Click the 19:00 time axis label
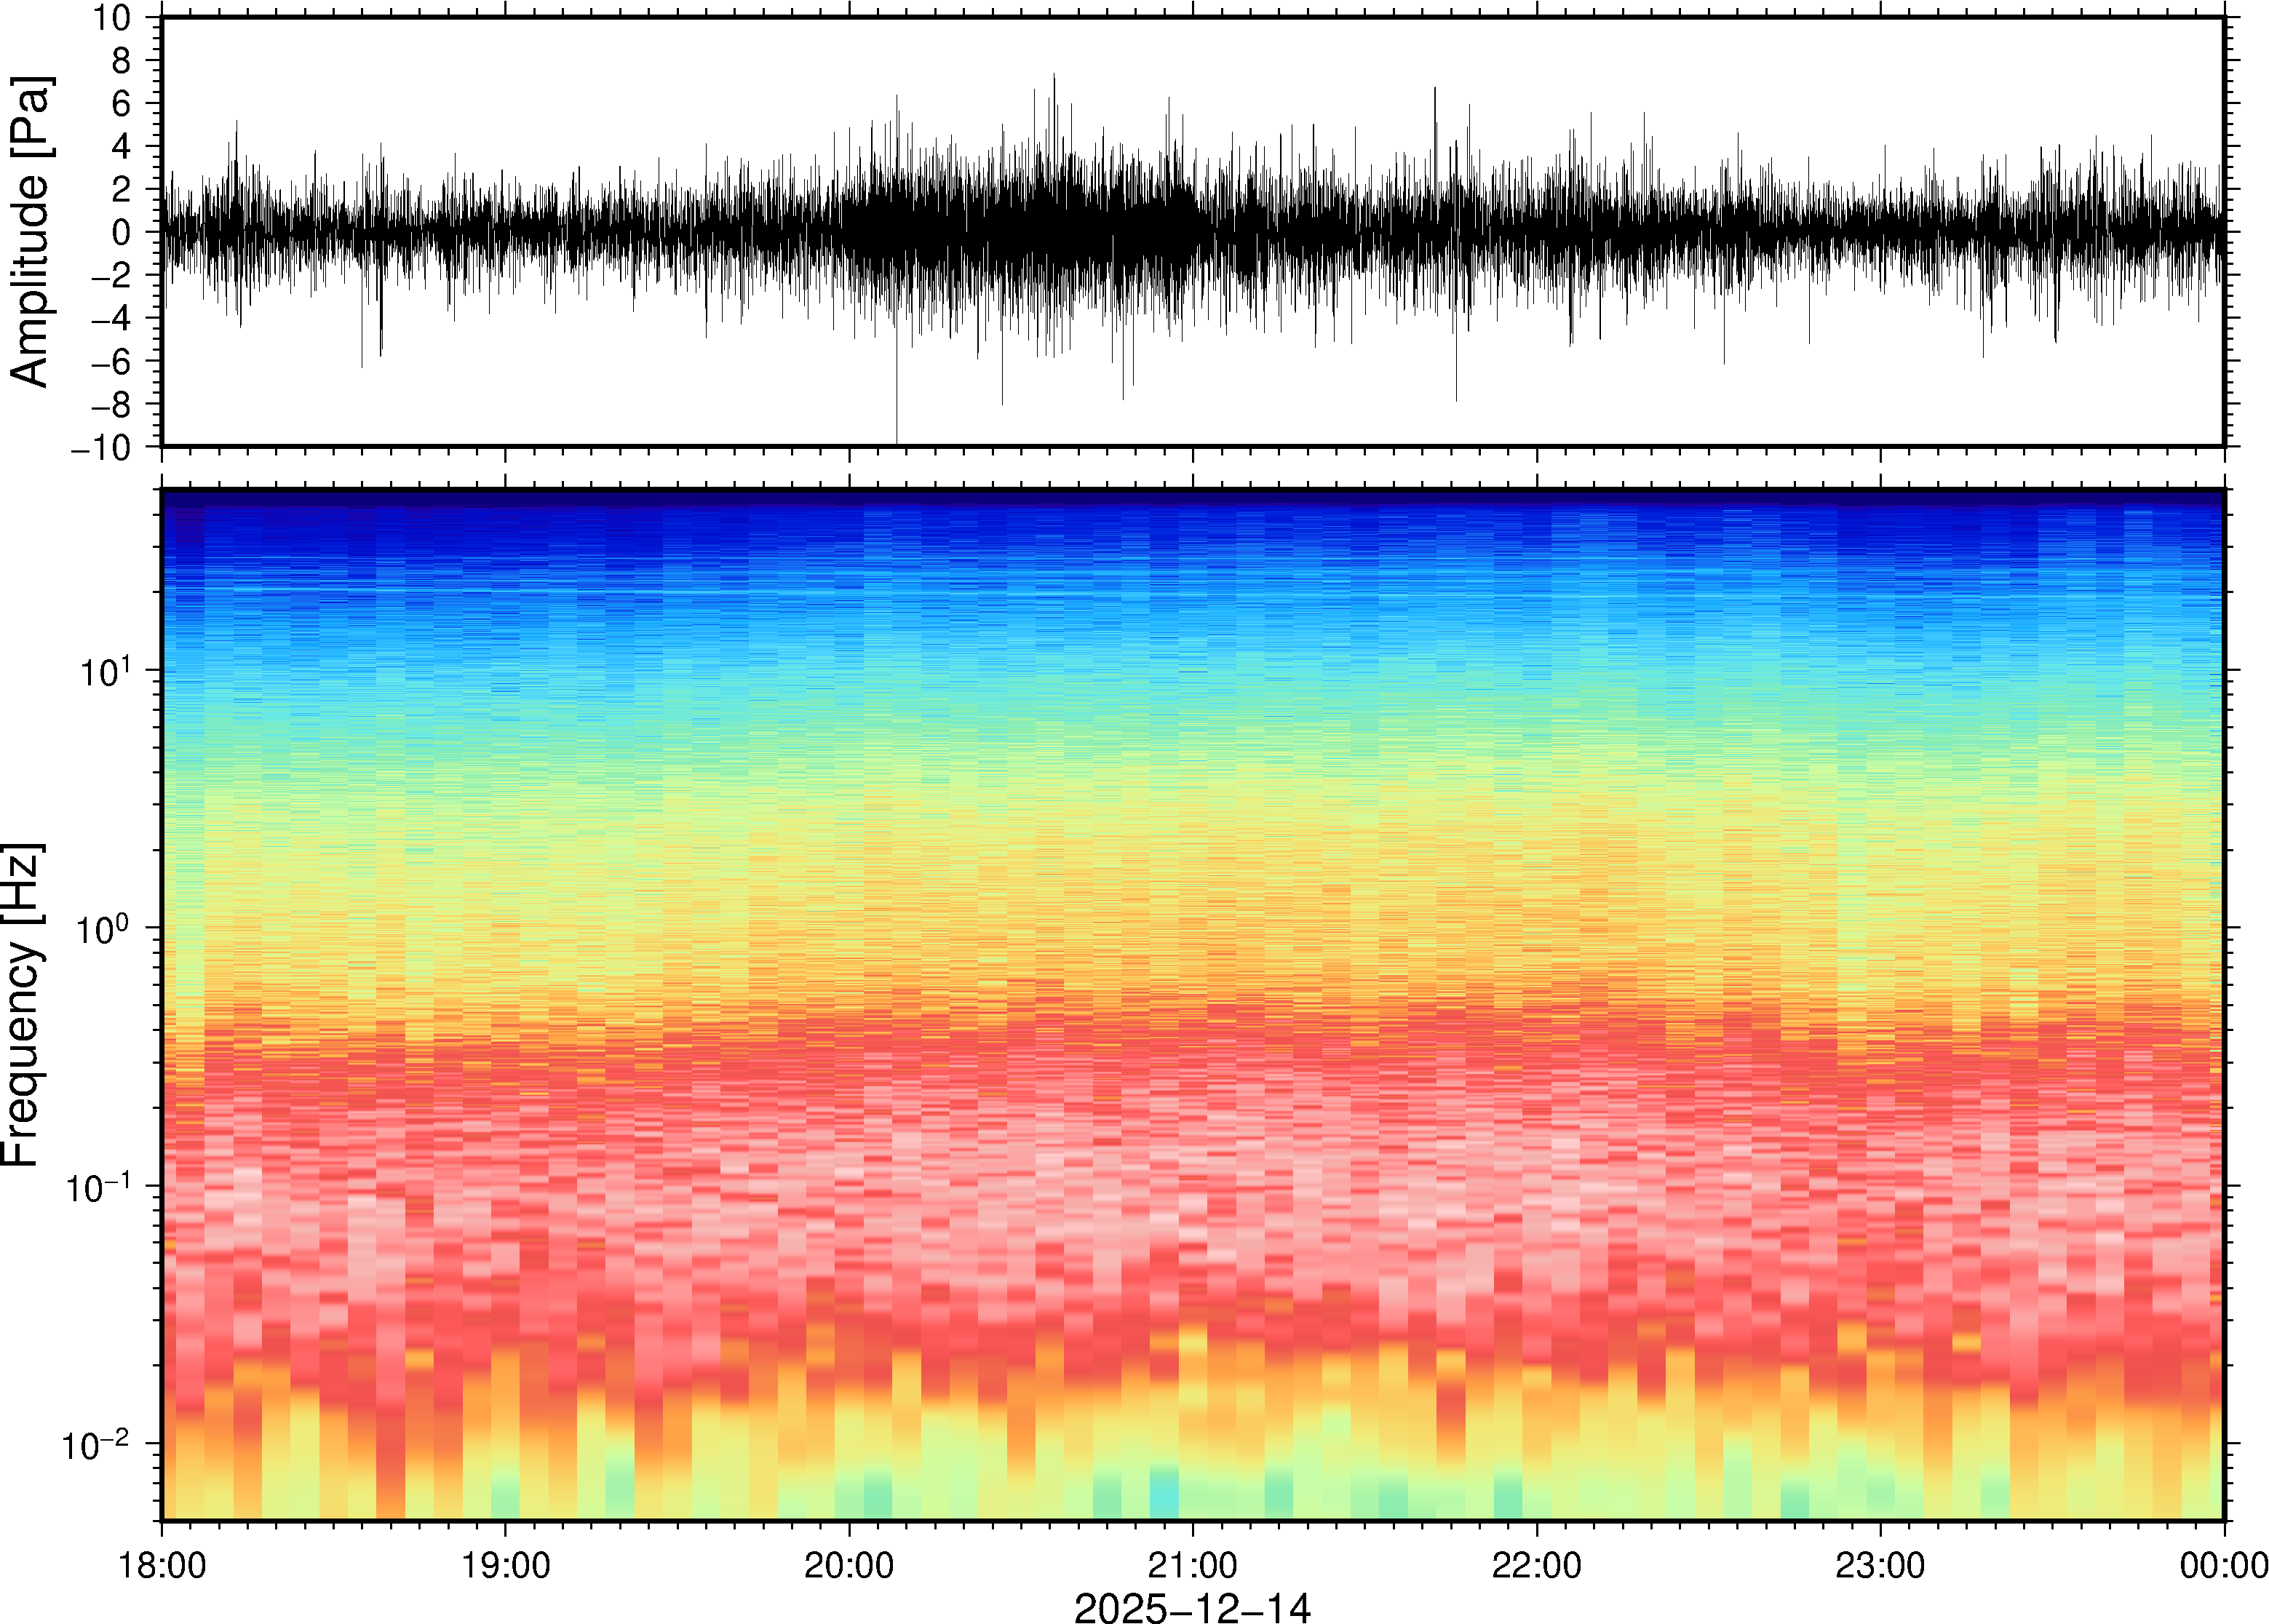The width and height of the screenshot is (2269, 1624). (505, 1565)
